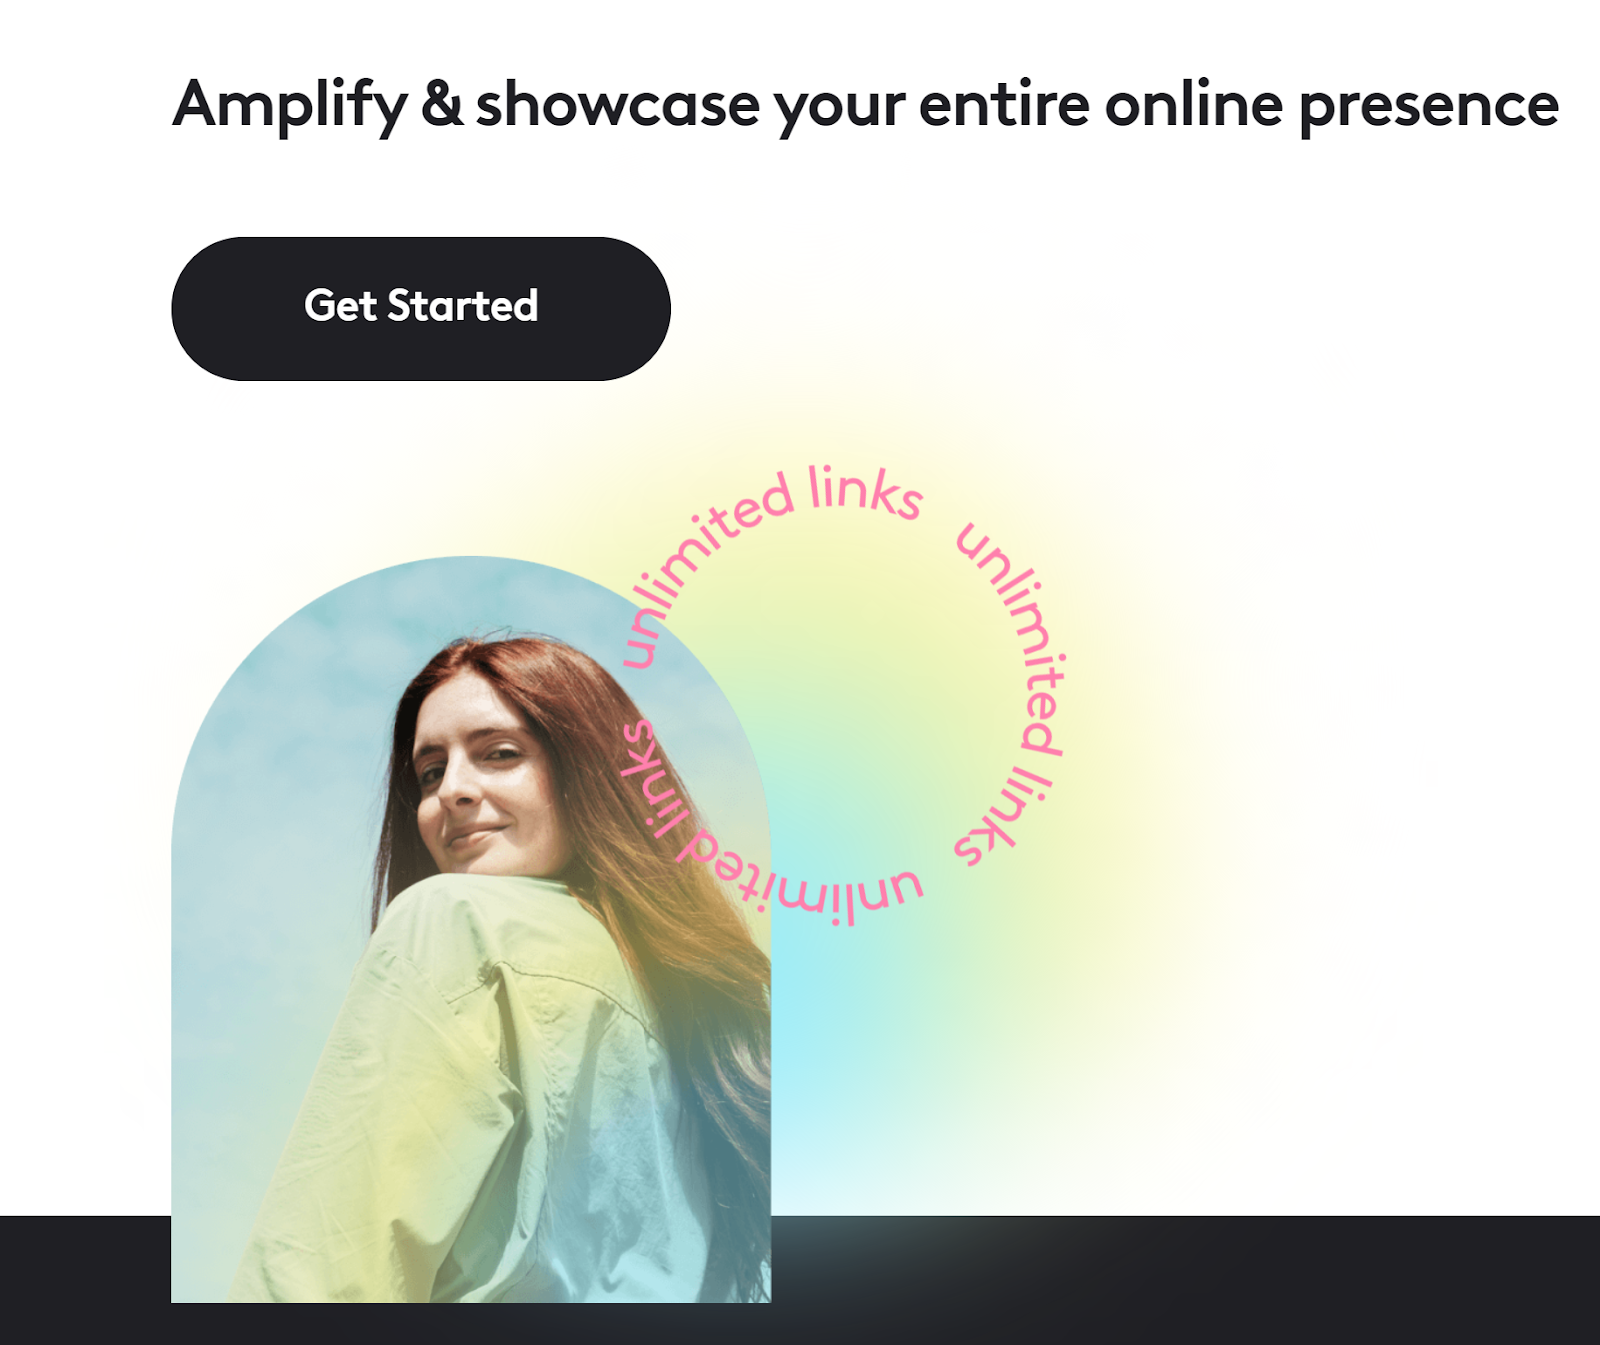This screenshot has width=1600, height=1345.
Task: Click the ampersand in the headline
Action: (441, 104)
